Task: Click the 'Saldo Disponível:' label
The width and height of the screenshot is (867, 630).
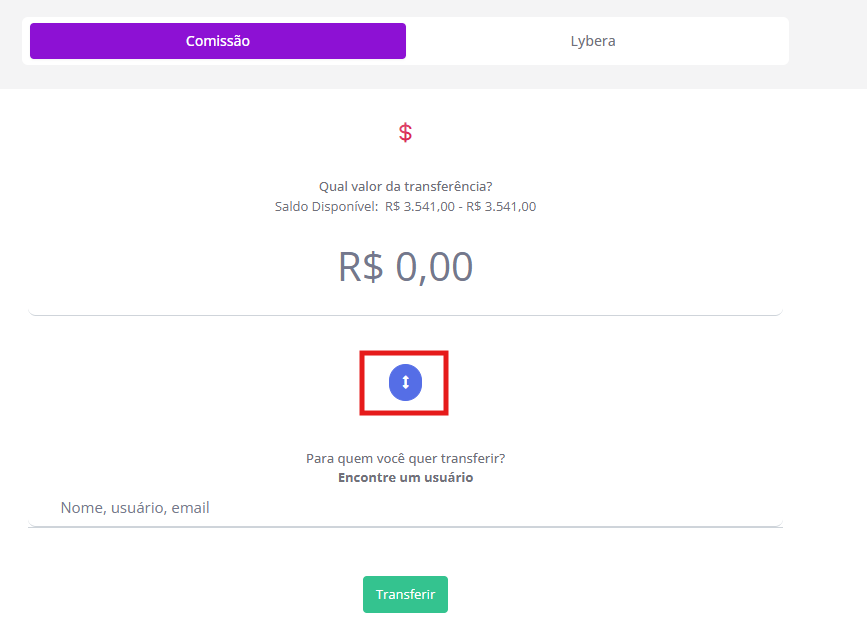Action: pyautogui.click(x=326, y=207)
